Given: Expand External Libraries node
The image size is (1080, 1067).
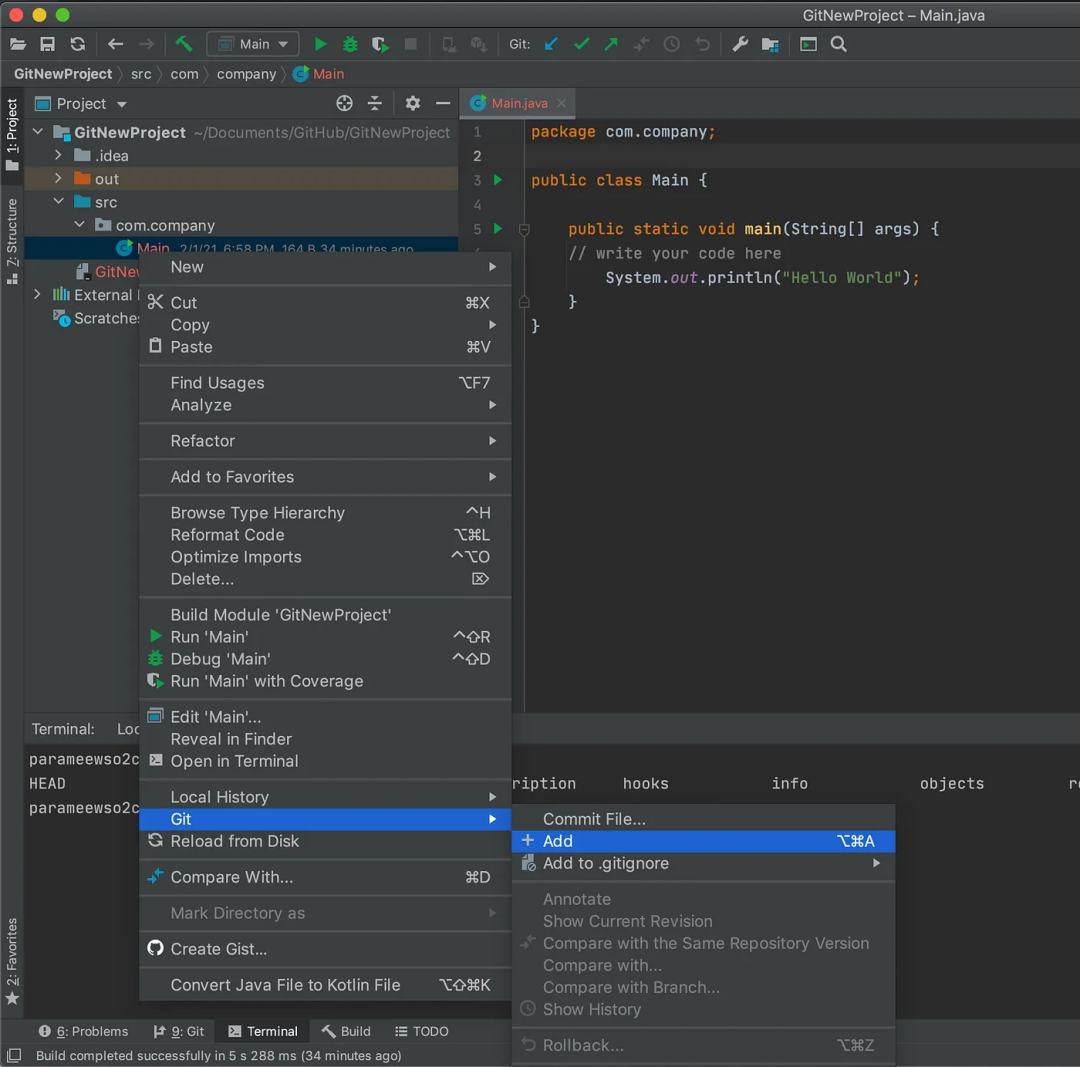Looking at the screenshot, I should pyautogui.click(x=38, y=295).
